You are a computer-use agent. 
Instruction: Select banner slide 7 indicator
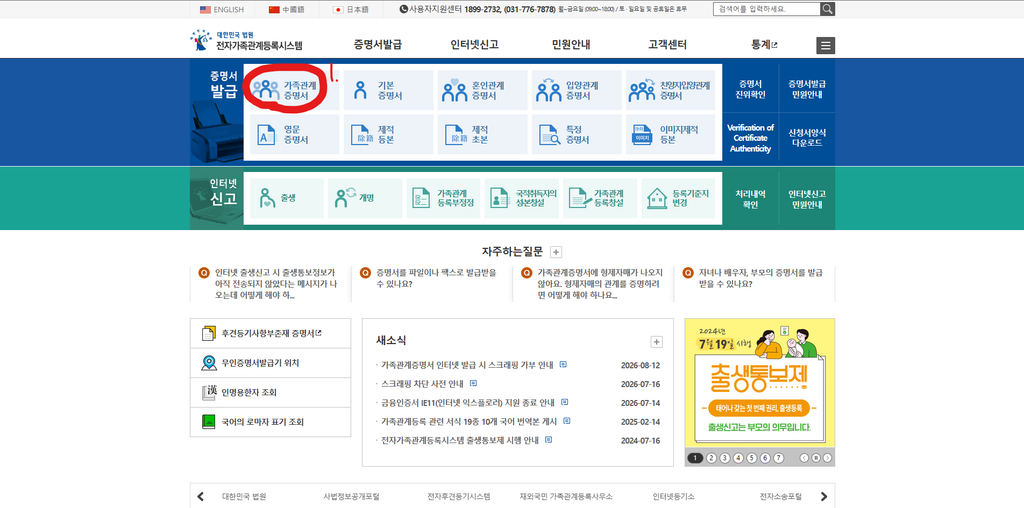(778, 458)
